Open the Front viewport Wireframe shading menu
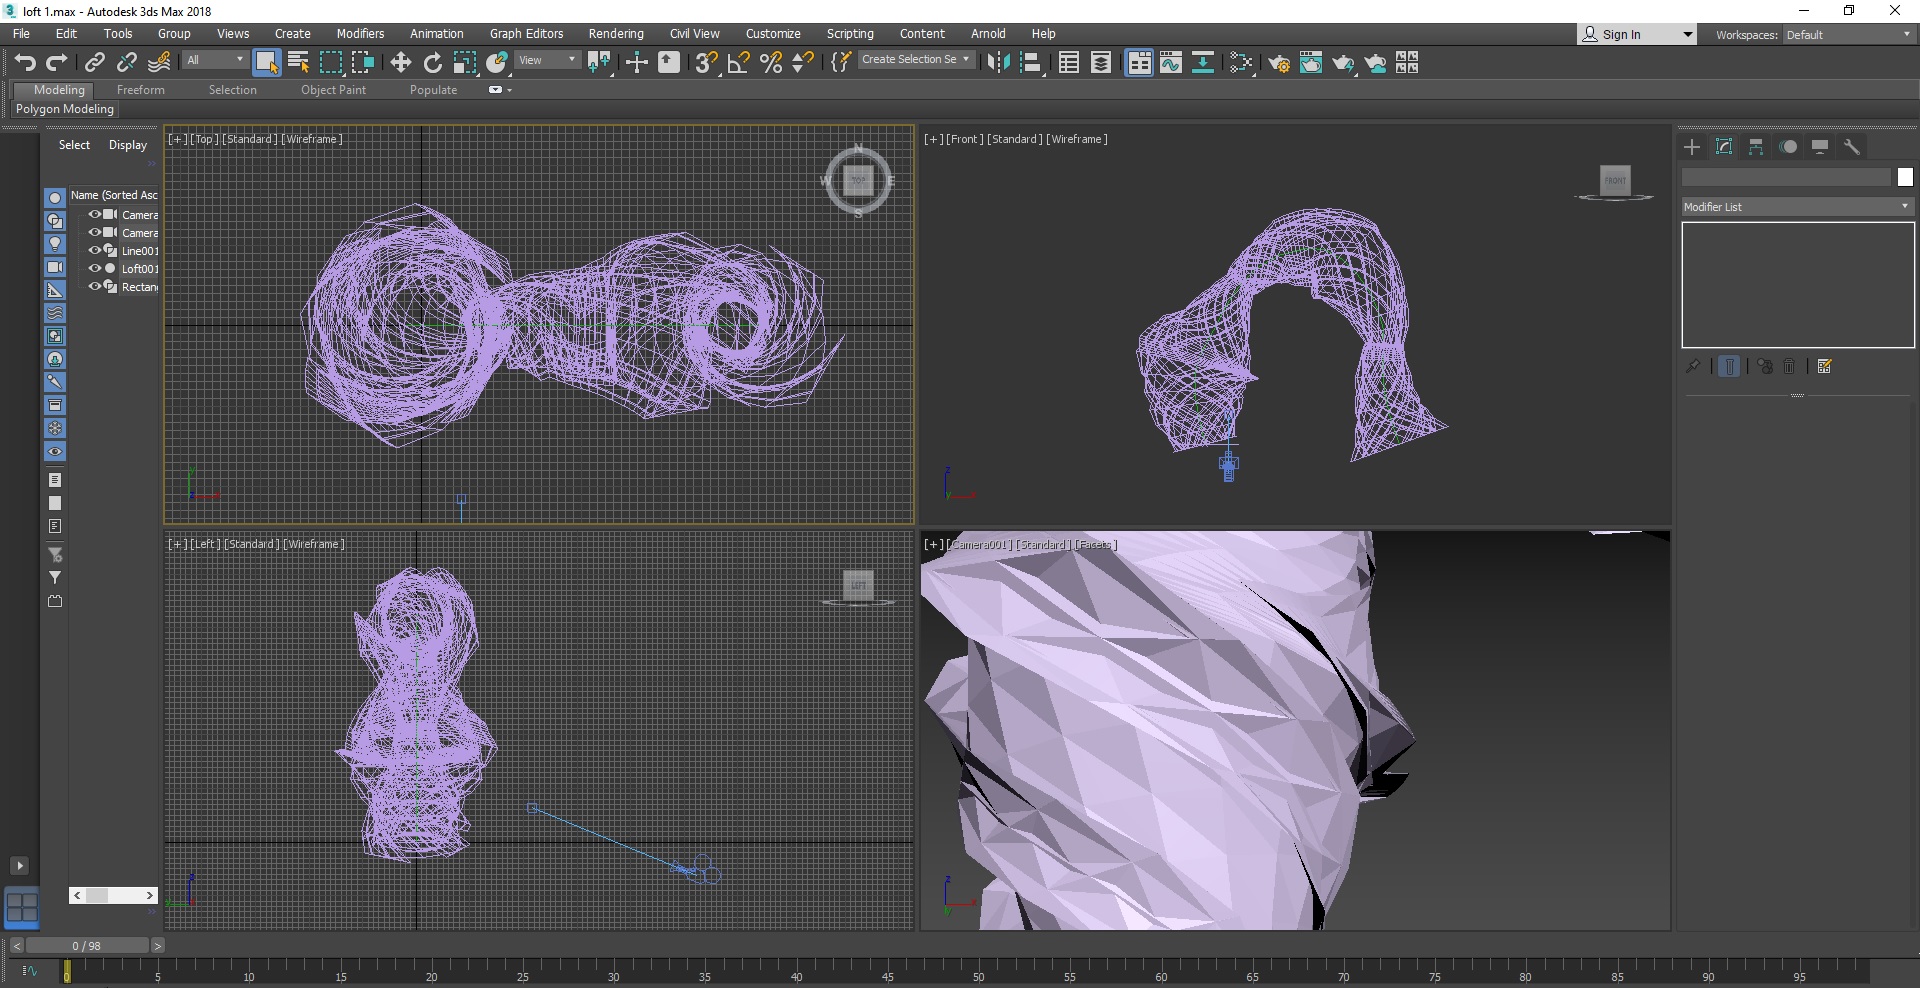 click(1076, 139)
